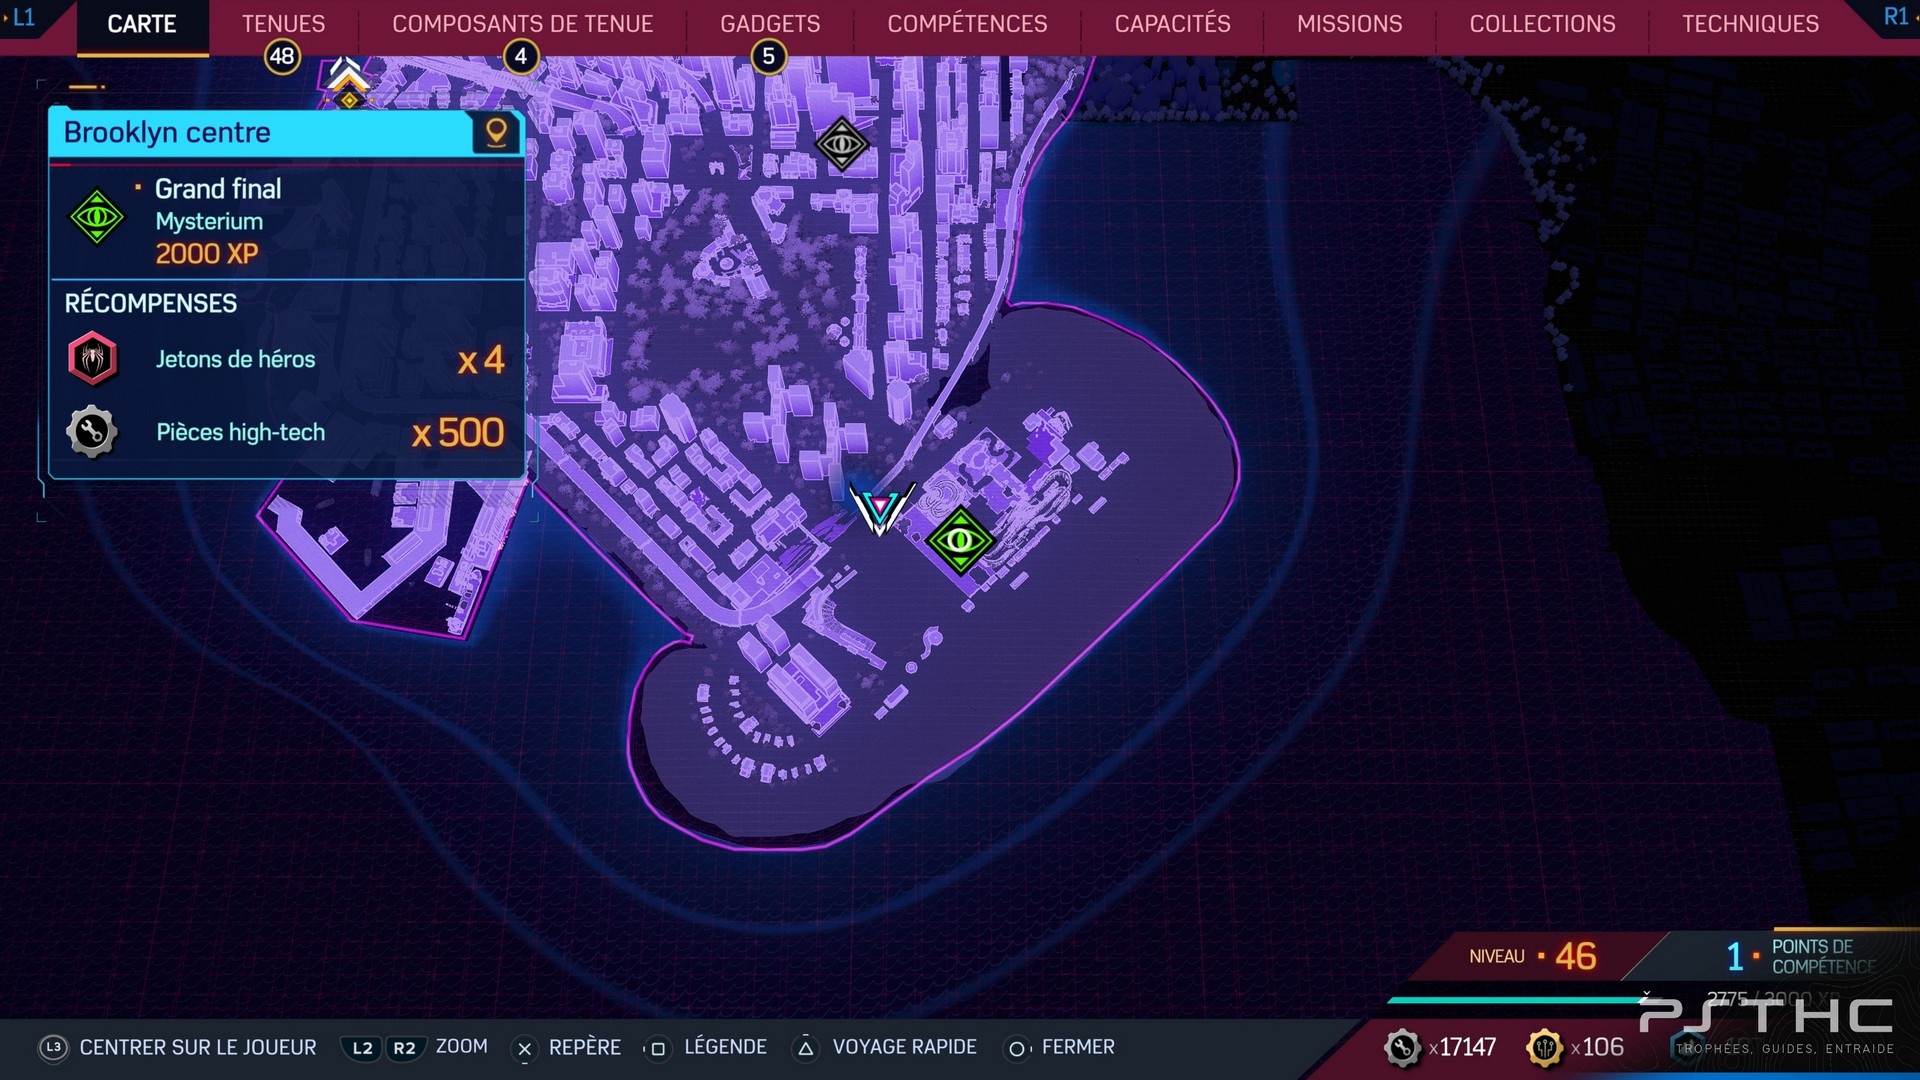This screenshot has height=1080, width=1920.
Task: Click the L3 stick button icon
Action: (x=53, y=1047)
